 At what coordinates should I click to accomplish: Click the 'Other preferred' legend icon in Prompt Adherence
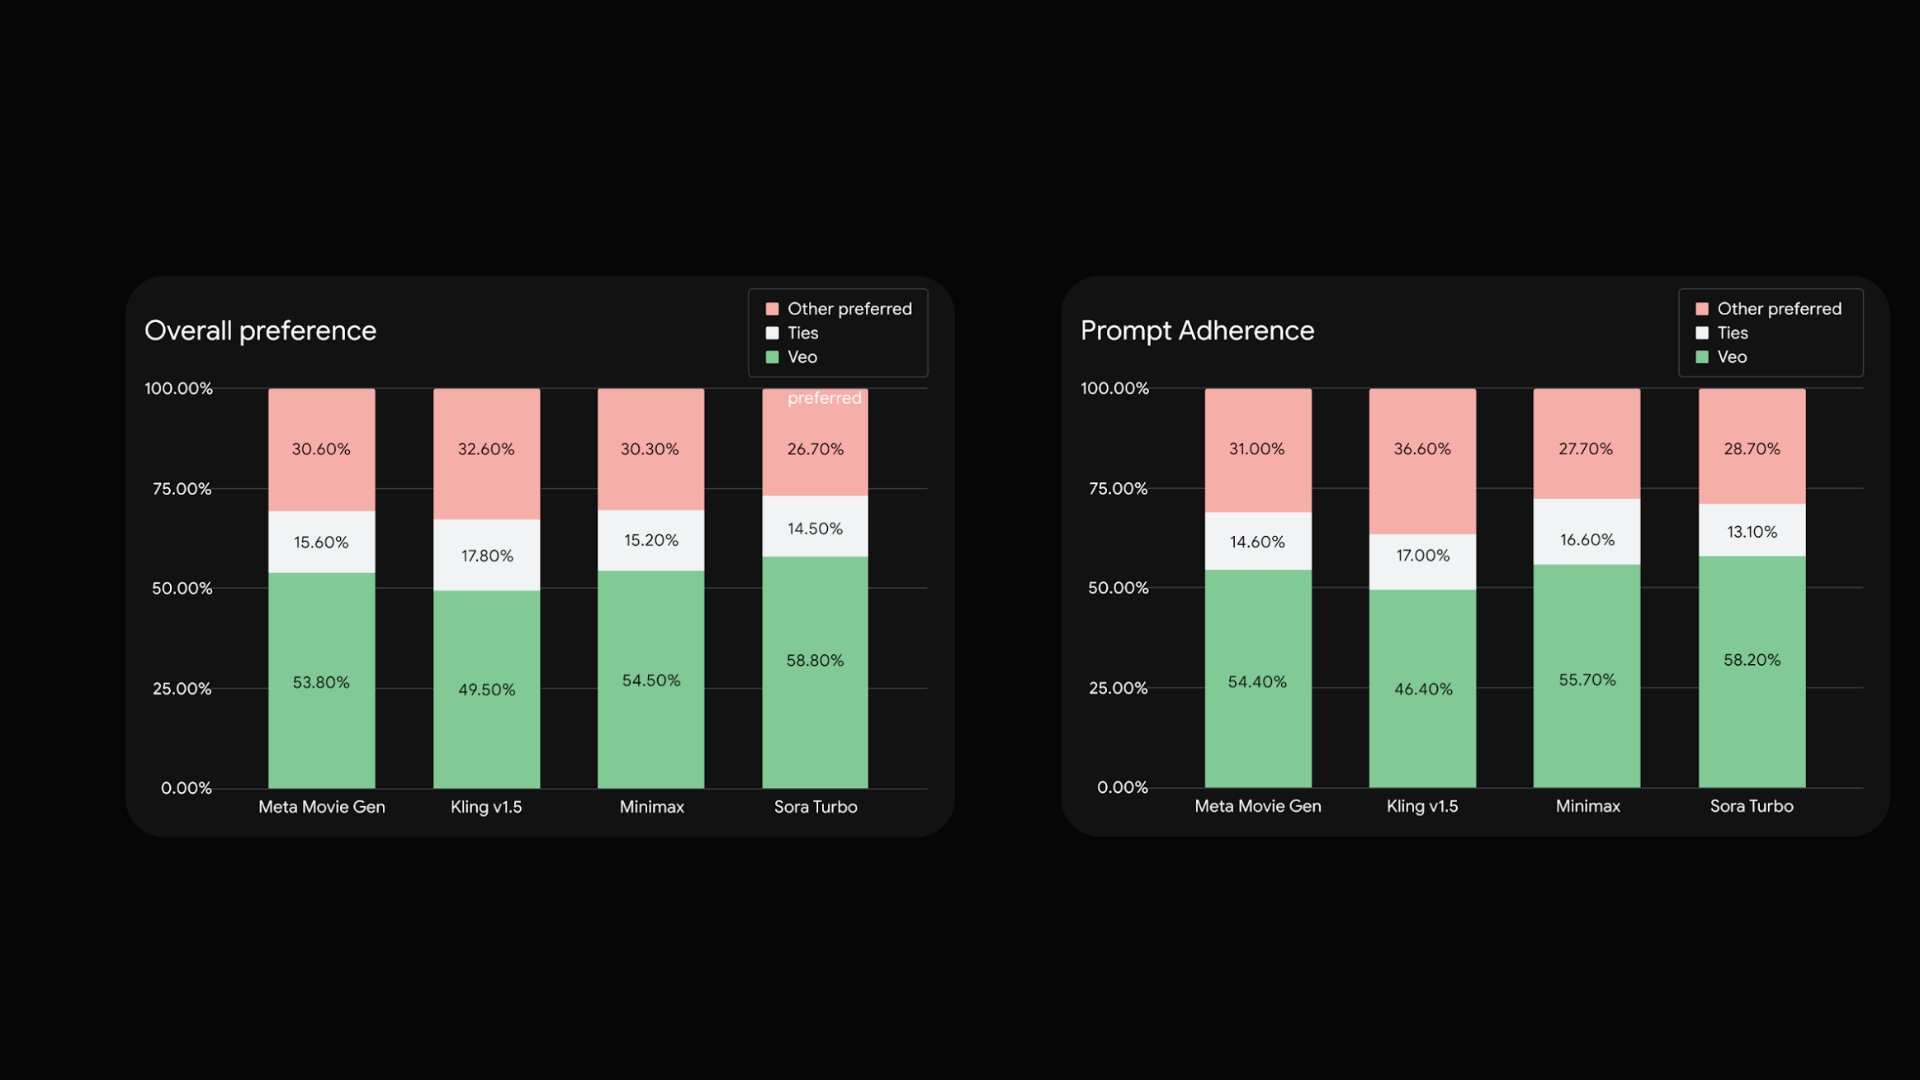[x=1701, y=307]
